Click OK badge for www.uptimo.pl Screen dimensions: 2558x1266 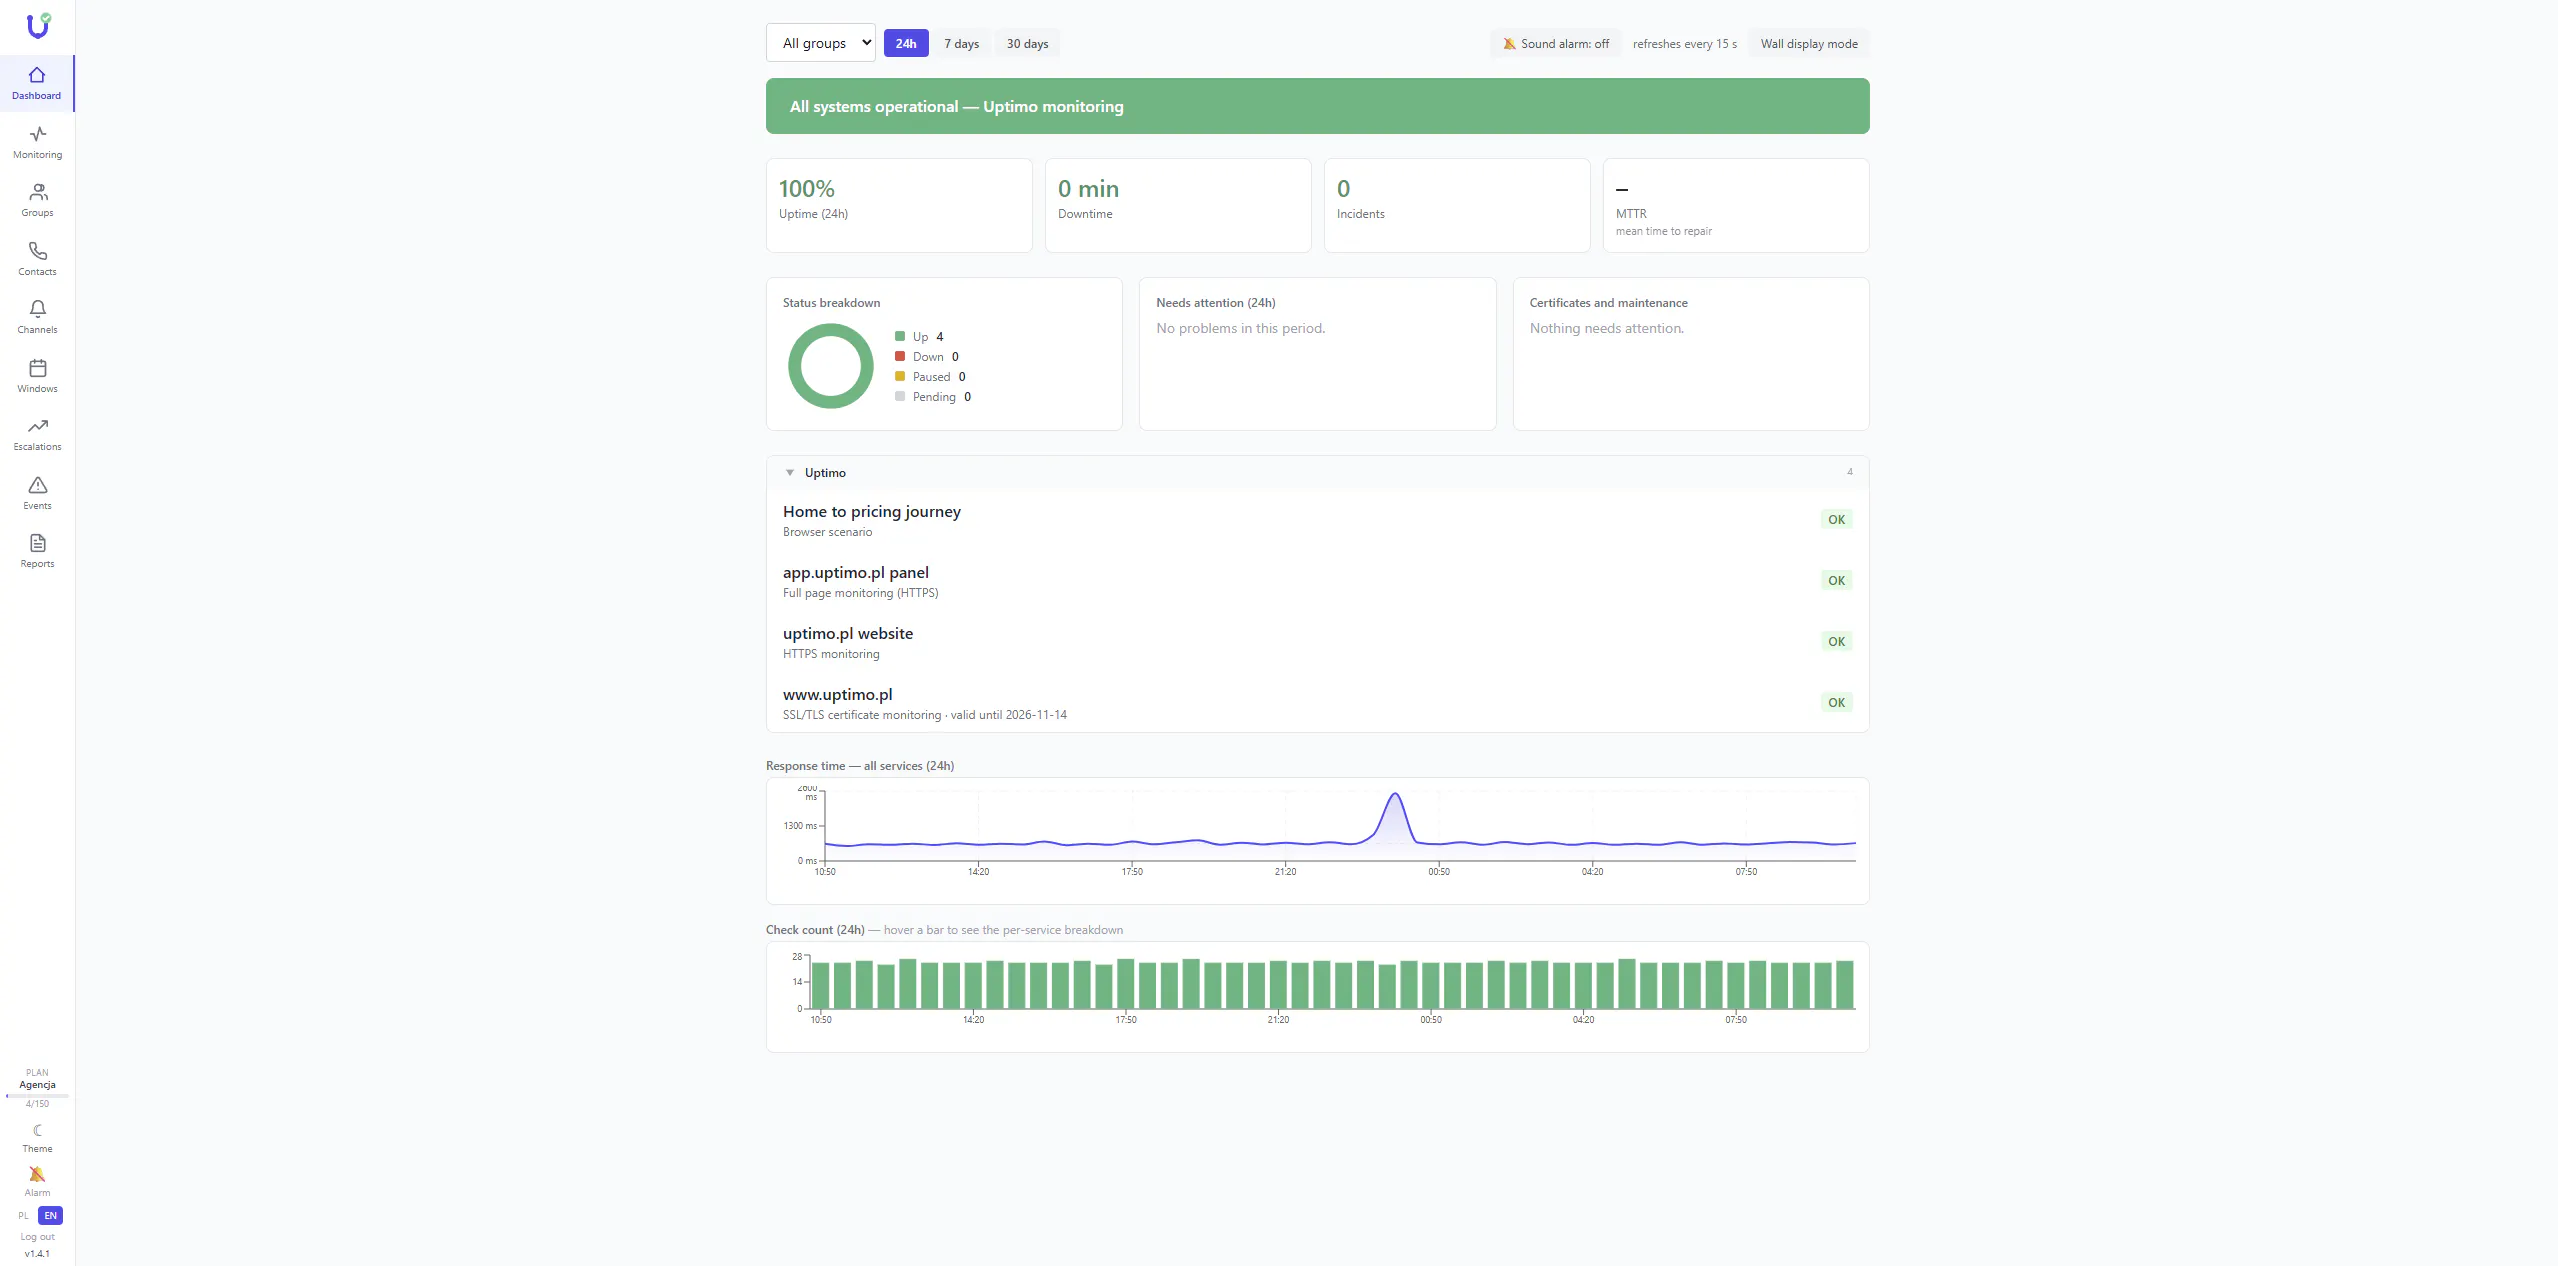(x=1836, y=703)
